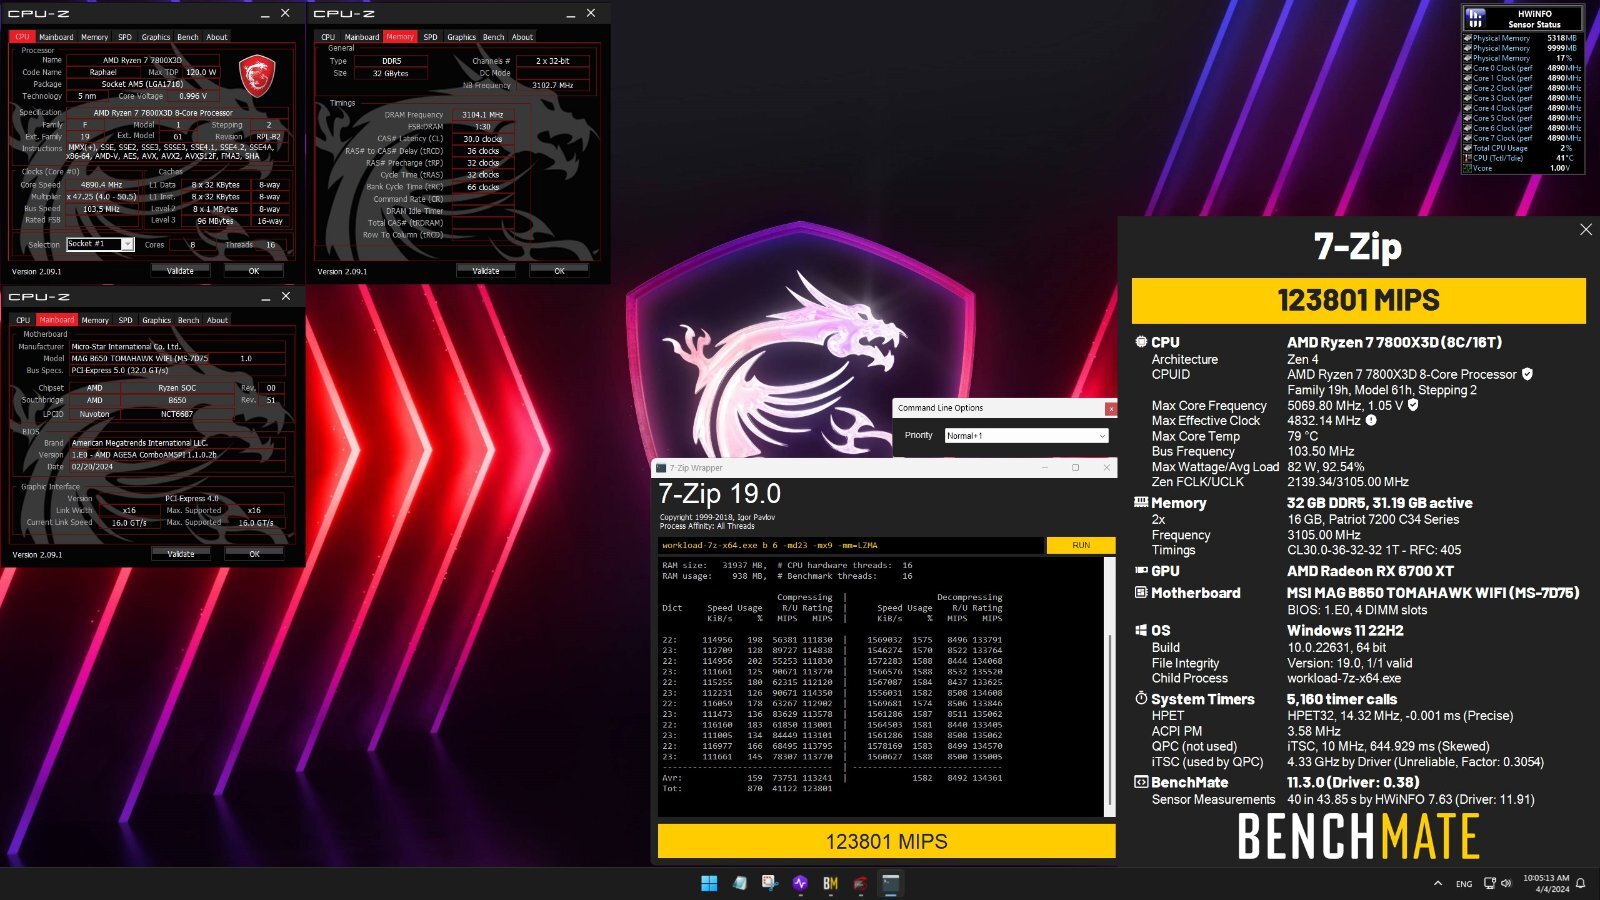This screenshot has height=900, width=1600.
Task: Click the Core 0 Clock row in HWiNFO
Action: (x=1522, y=68)
